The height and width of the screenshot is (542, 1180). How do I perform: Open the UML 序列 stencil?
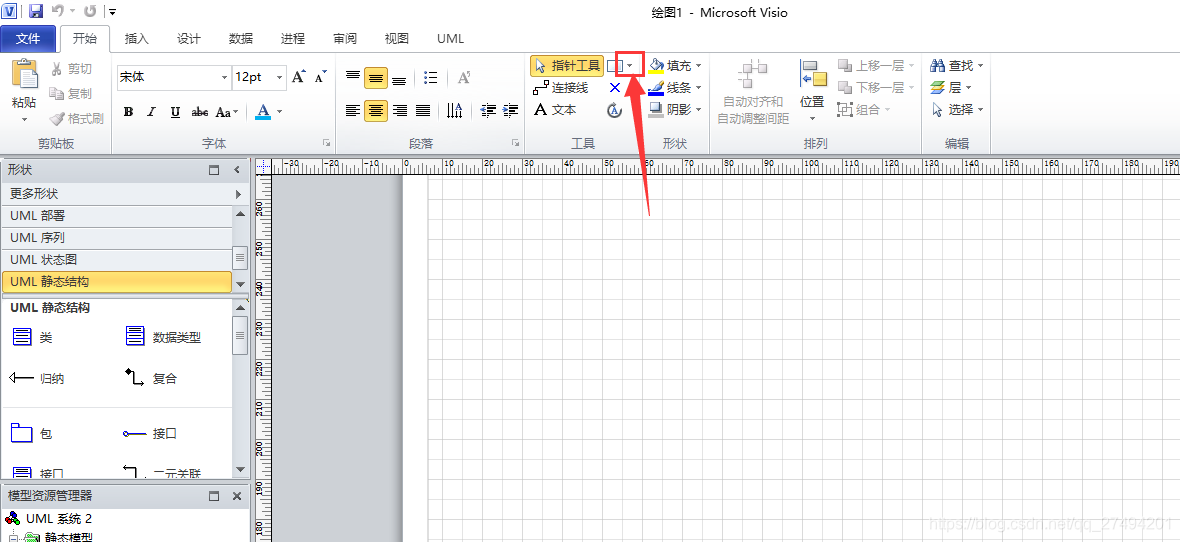pyautogui.click(x=116, y=238)
